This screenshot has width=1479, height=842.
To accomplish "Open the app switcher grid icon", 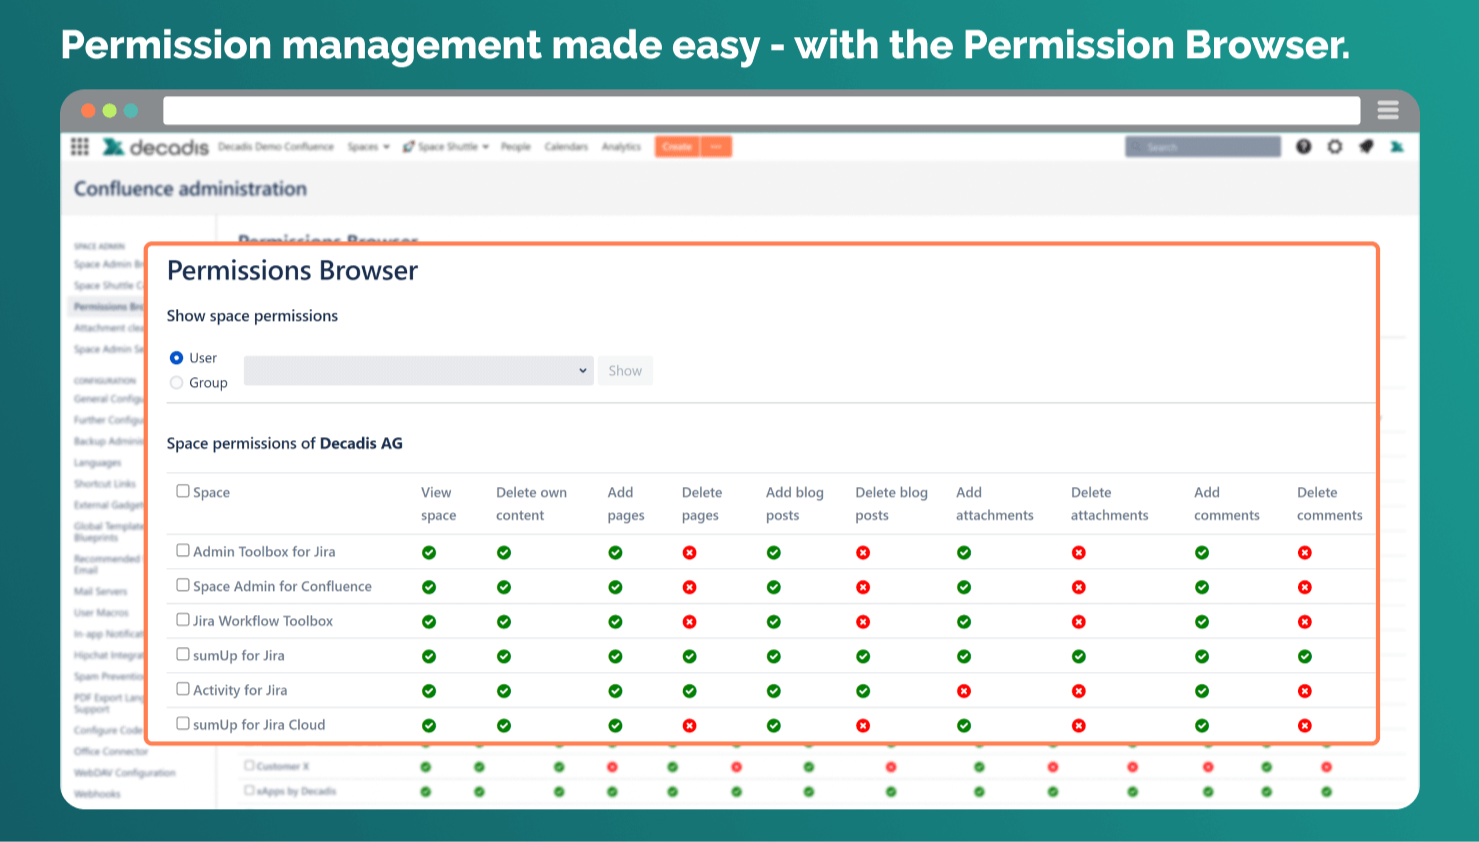I will 80,147.
